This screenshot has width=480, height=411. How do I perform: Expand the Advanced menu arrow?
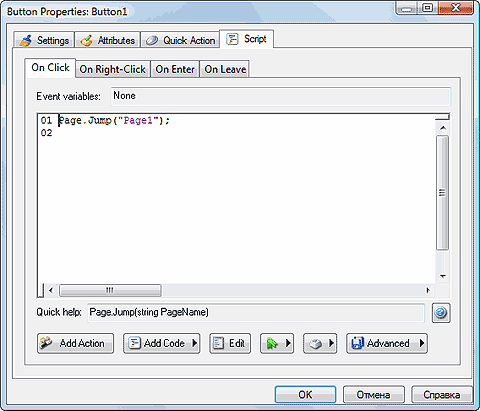click(x=422, y=343)
